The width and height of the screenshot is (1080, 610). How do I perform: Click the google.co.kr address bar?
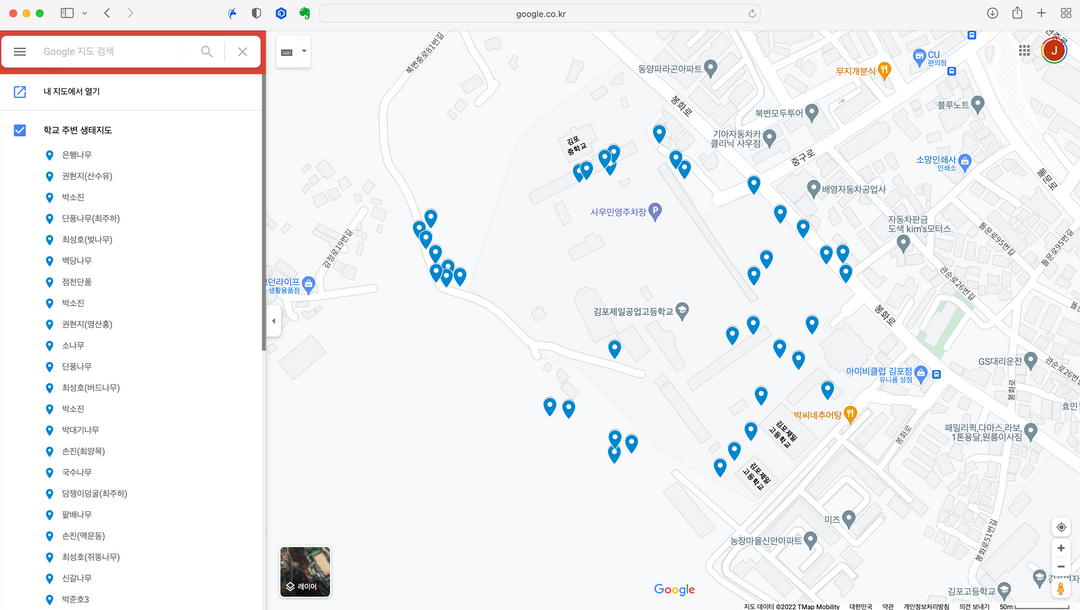click(541, 14)
